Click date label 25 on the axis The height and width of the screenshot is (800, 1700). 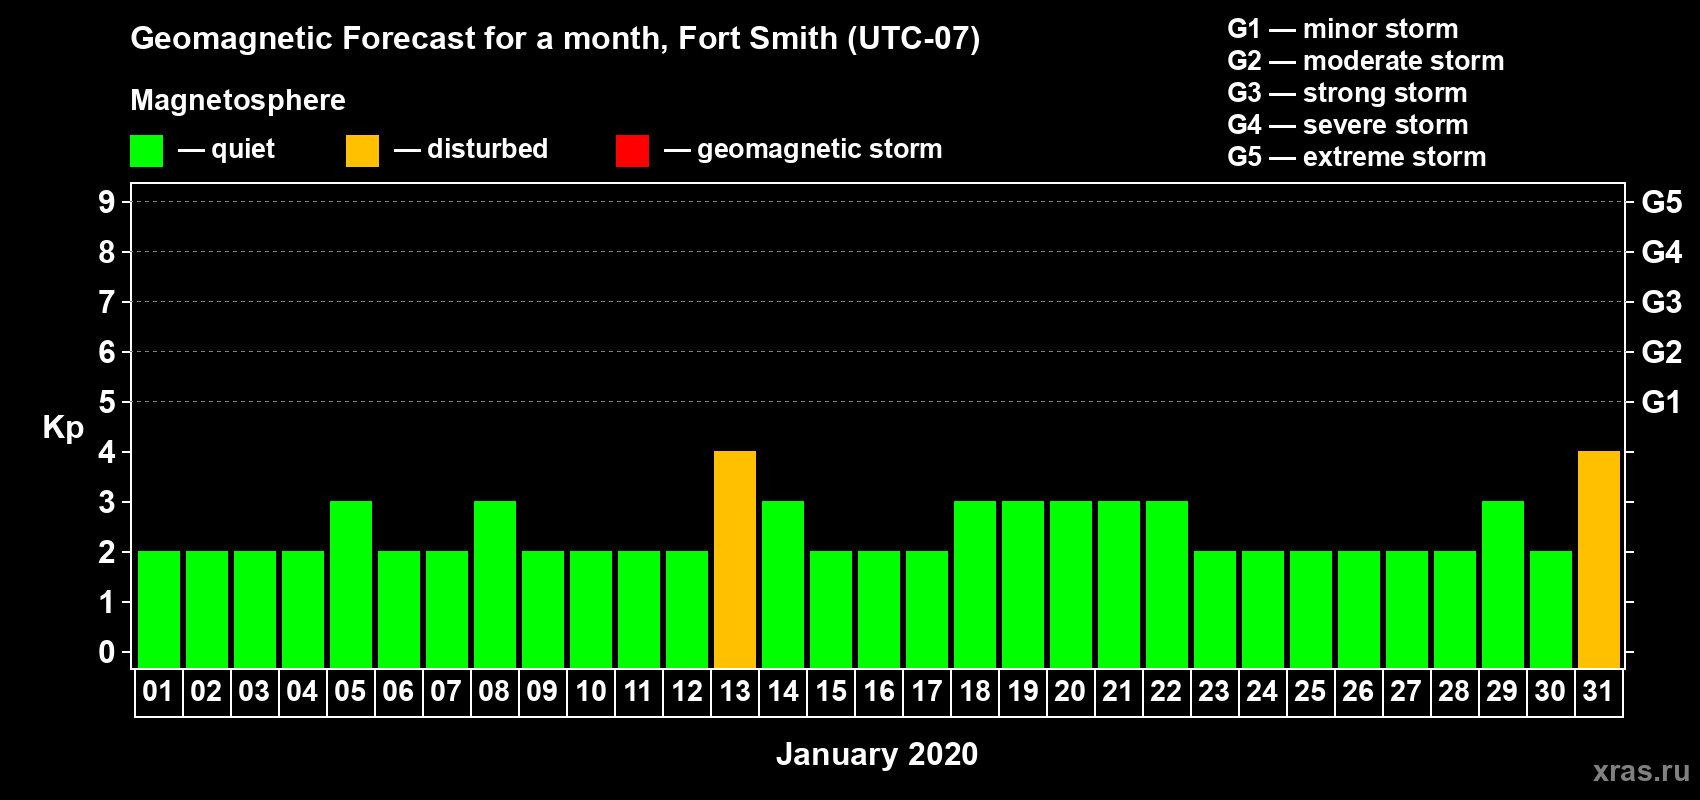pos(1310,691)
